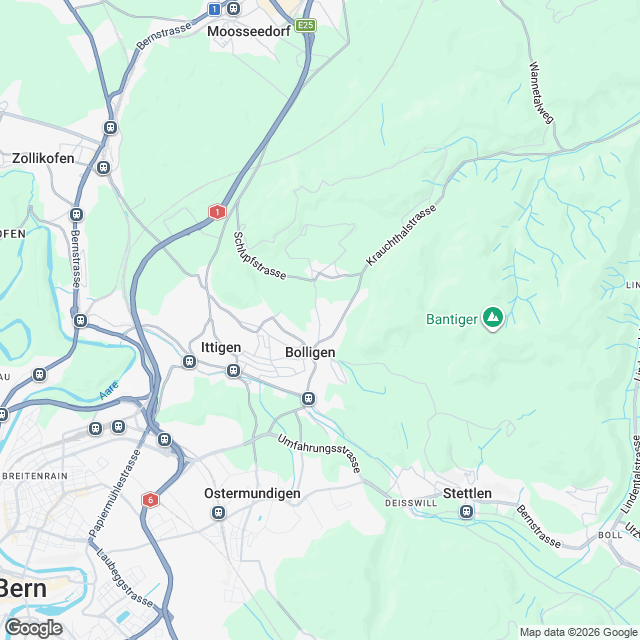
Task: Click the red route 6 highway shield
Action: point(150,500)
